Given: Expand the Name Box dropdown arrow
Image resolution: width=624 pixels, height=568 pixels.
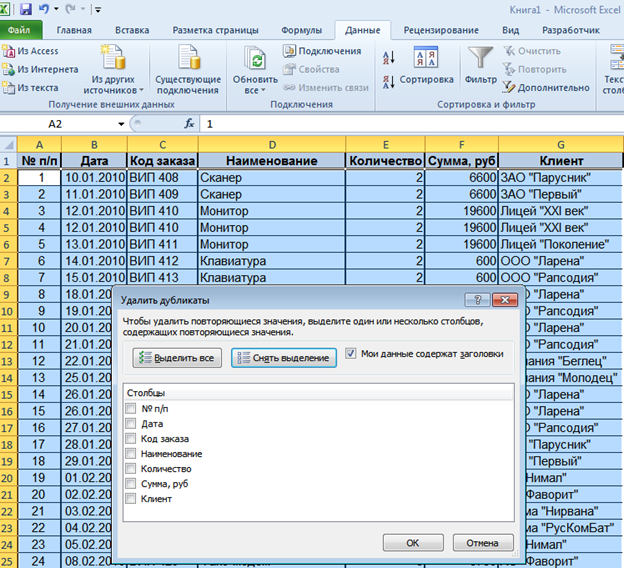Looking at the screenshot, I should pyautogui.click(x=122, y=124).
